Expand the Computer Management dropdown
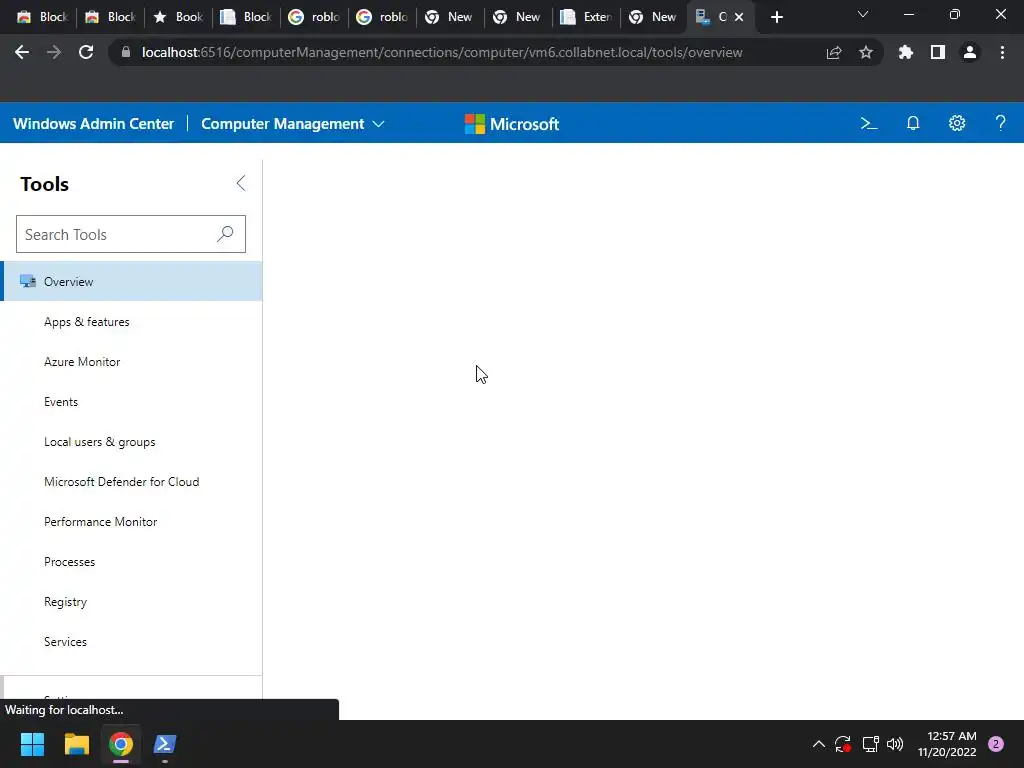 tap(293, 123)
